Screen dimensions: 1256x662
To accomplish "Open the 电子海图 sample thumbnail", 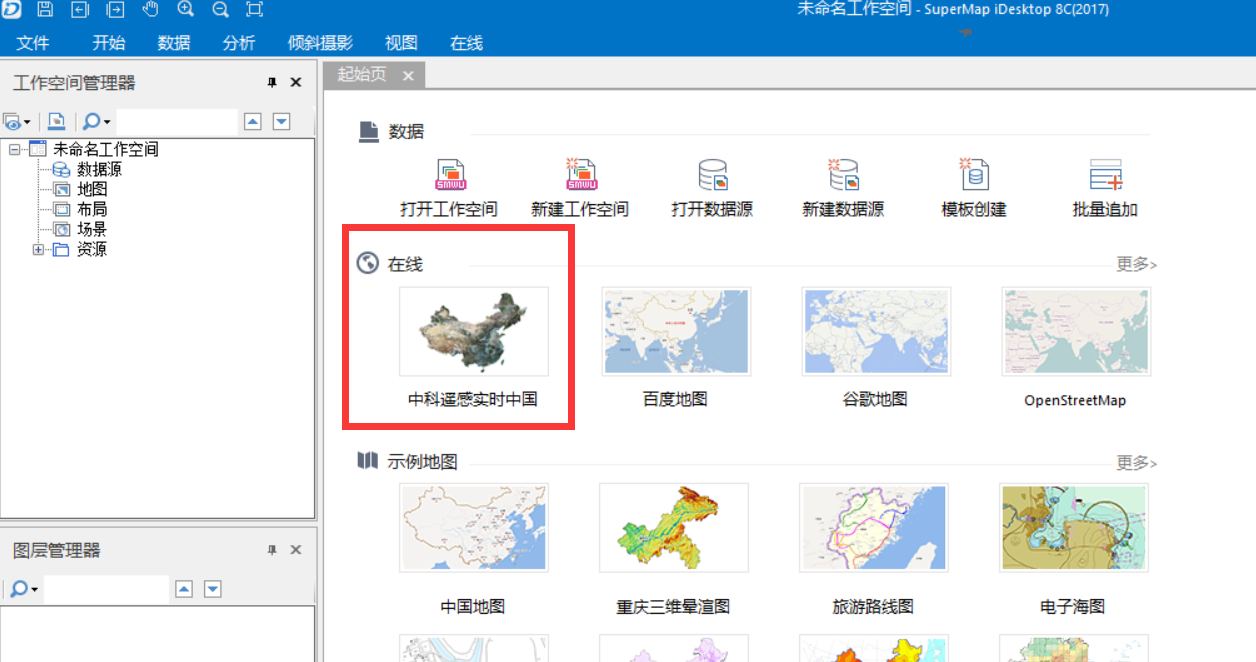I will [x=1074, y=528].
